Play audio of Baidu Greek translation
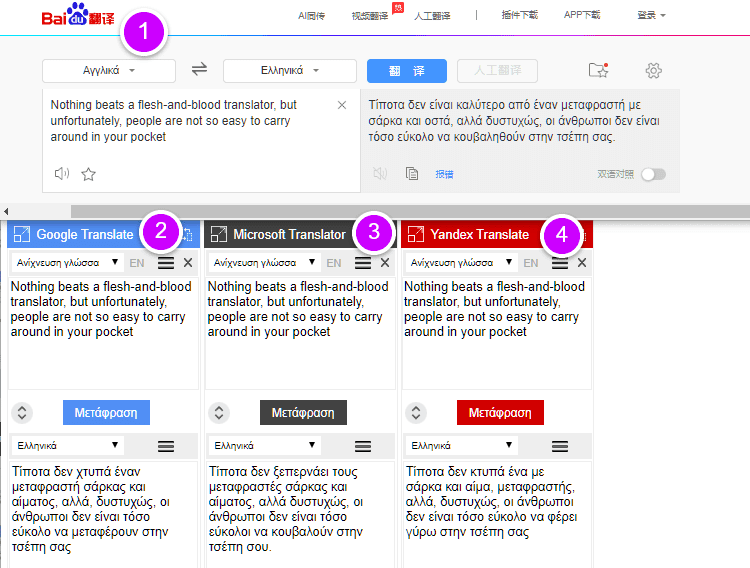Viewport: 750px width, 568px height. click(380, 173)
